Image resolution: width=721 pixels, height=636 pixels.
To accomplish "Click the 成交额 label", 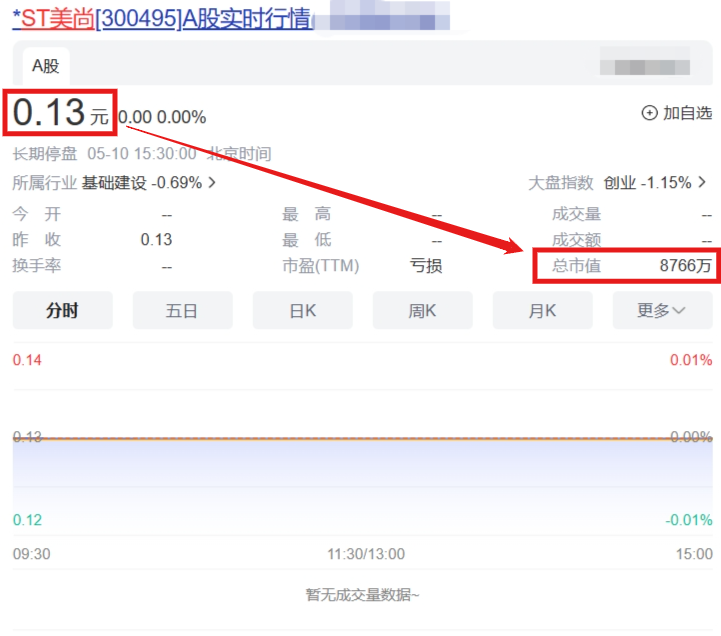I will tap(576, 240).
